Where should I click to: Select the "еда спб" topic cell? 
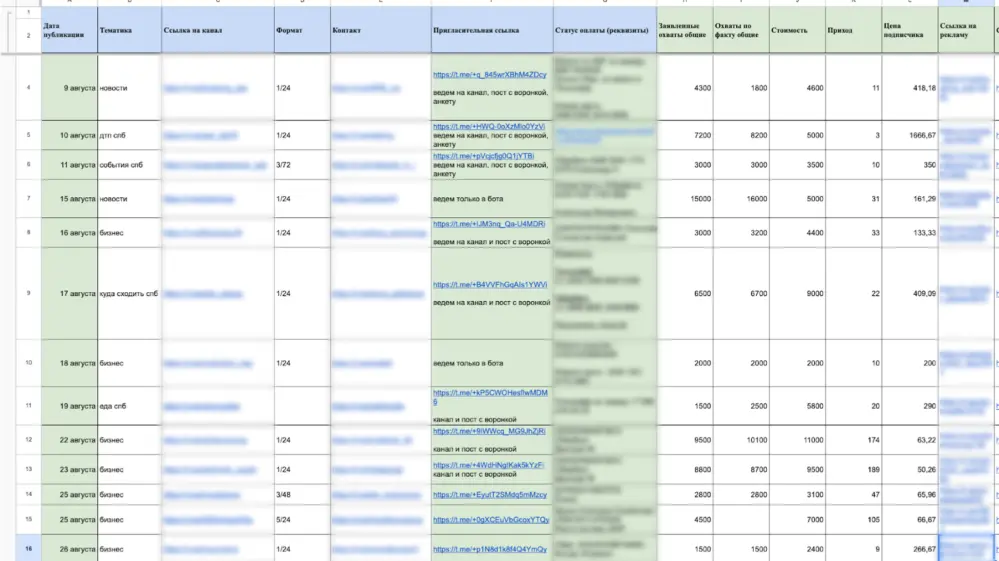click(129, 406)
